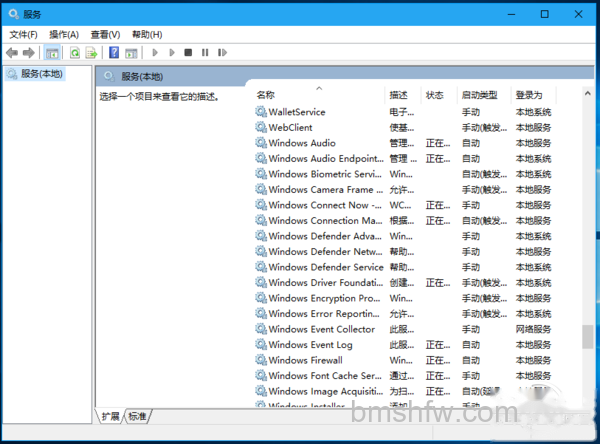
Task: Click the Back arrow toolbar icon
Action: click(12, 52)
